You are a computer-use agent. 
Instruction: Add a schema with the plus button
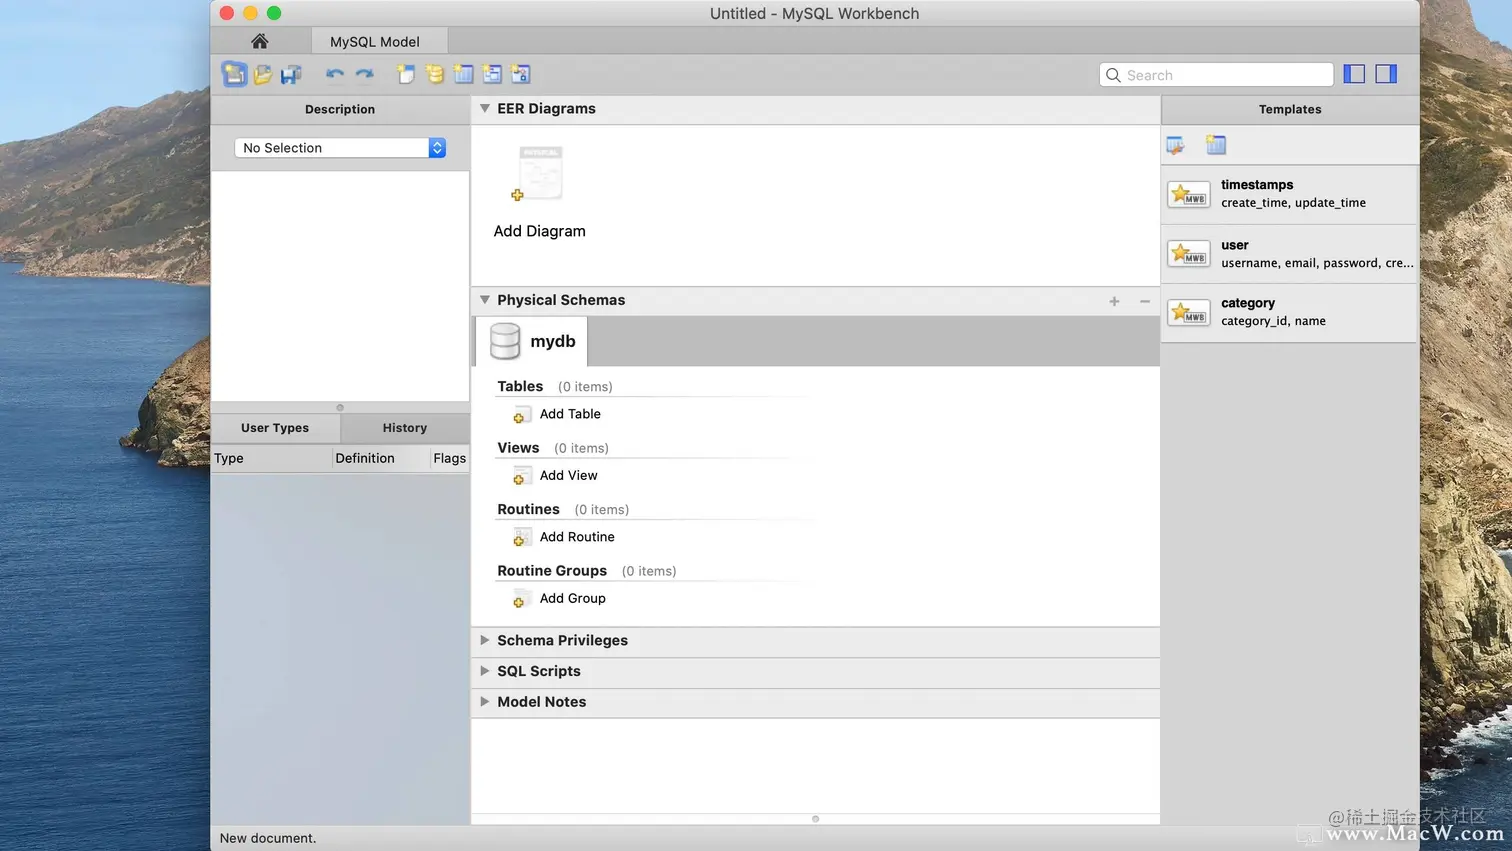click(1114, 301)
